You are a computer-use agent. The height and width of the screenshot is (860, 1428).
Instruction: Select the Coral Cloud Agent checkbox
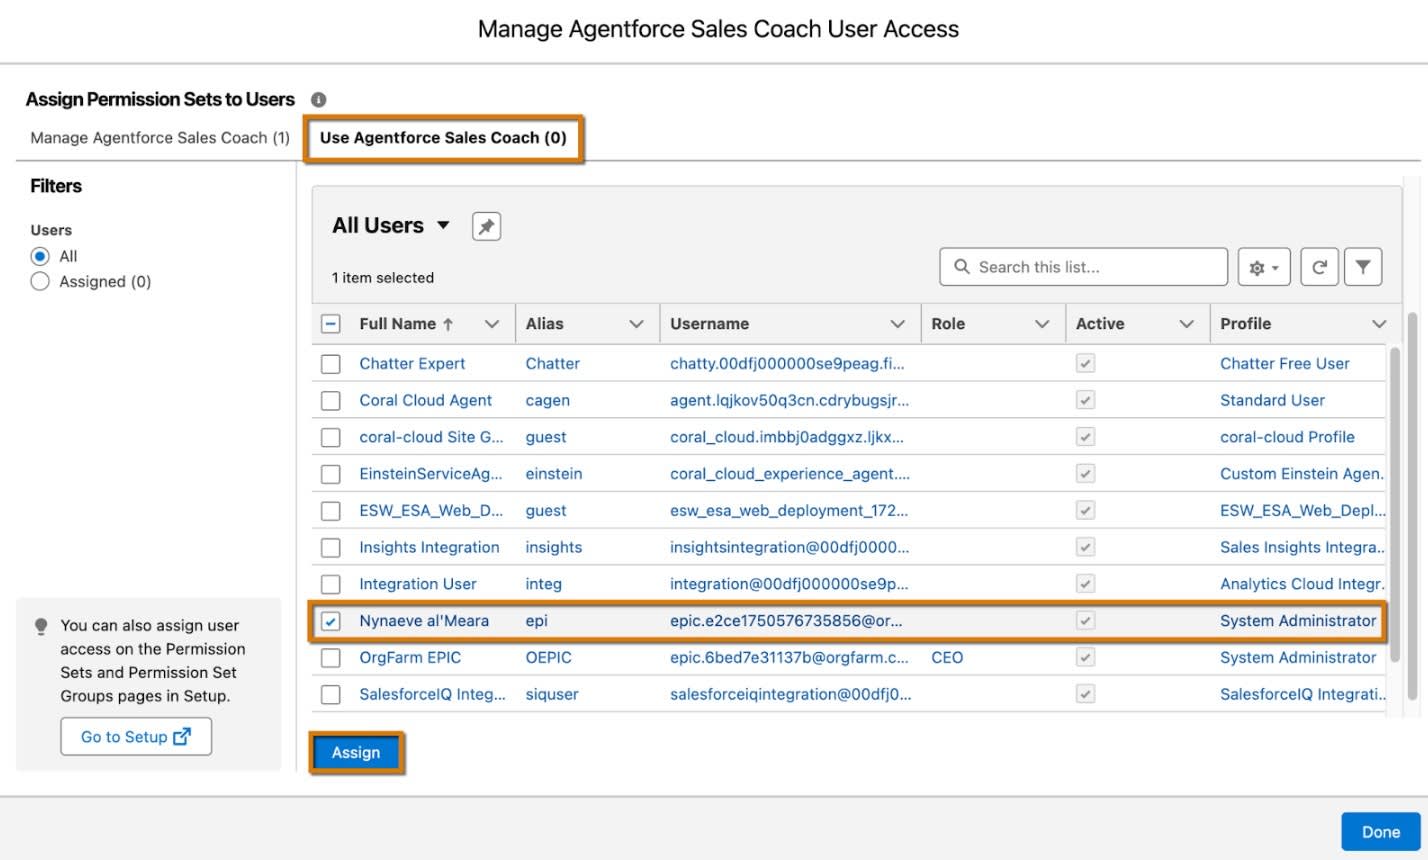[x=331, y=401]
